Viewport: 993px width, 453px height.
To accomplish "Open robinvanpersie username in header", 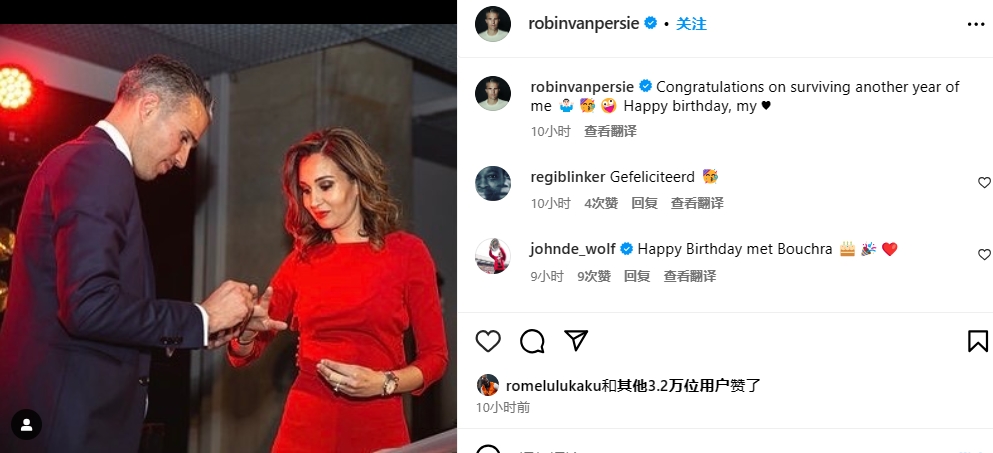I will click(x=583, y=24).
